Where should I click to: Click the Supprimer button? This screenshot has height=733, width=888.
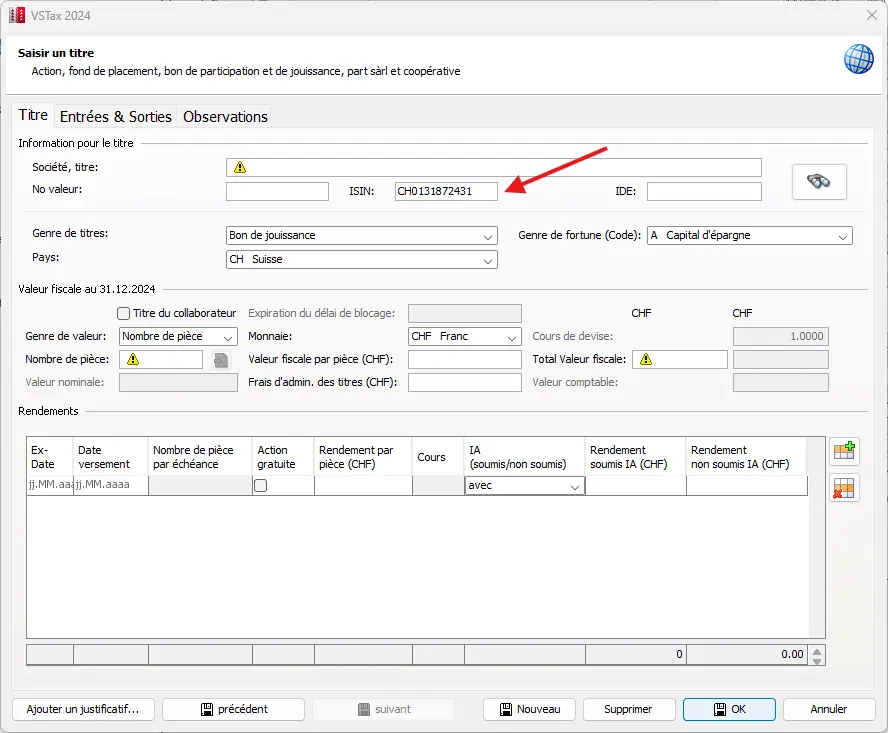point(627,709)
